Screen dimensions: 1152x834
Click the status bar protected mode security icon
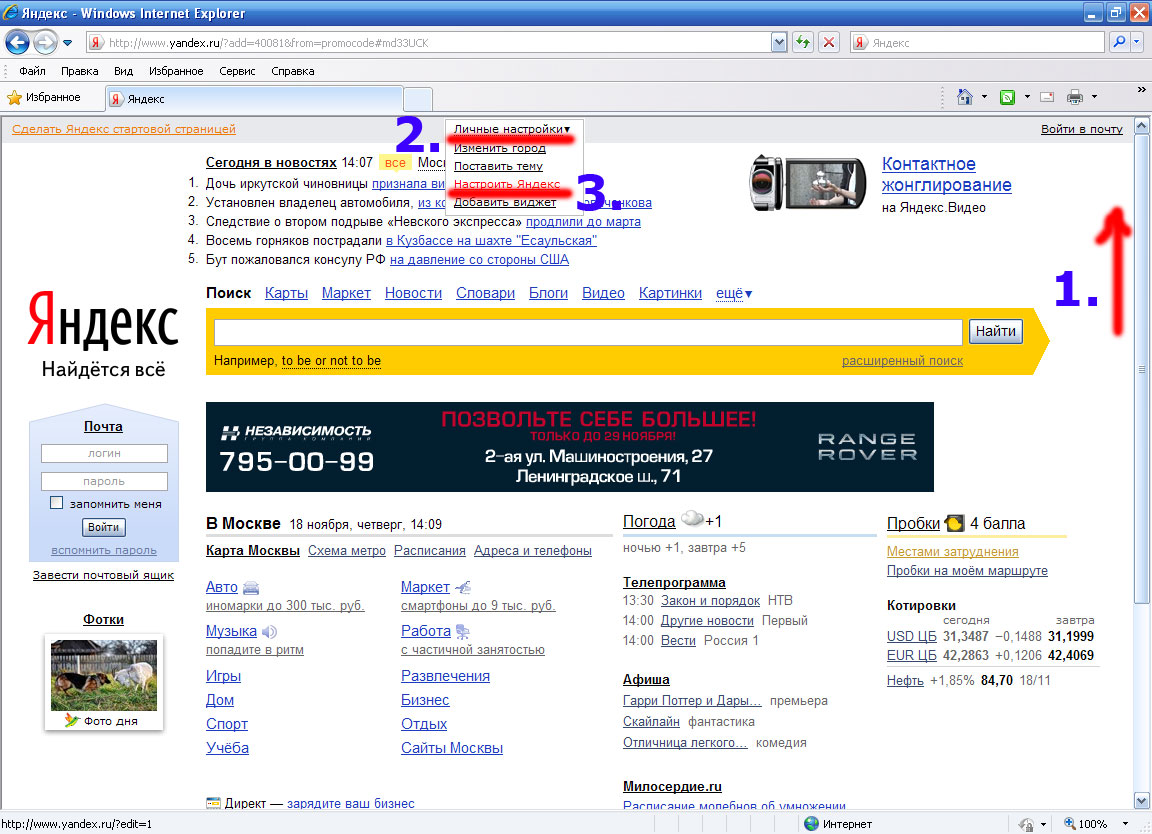tap(1026, 824)
